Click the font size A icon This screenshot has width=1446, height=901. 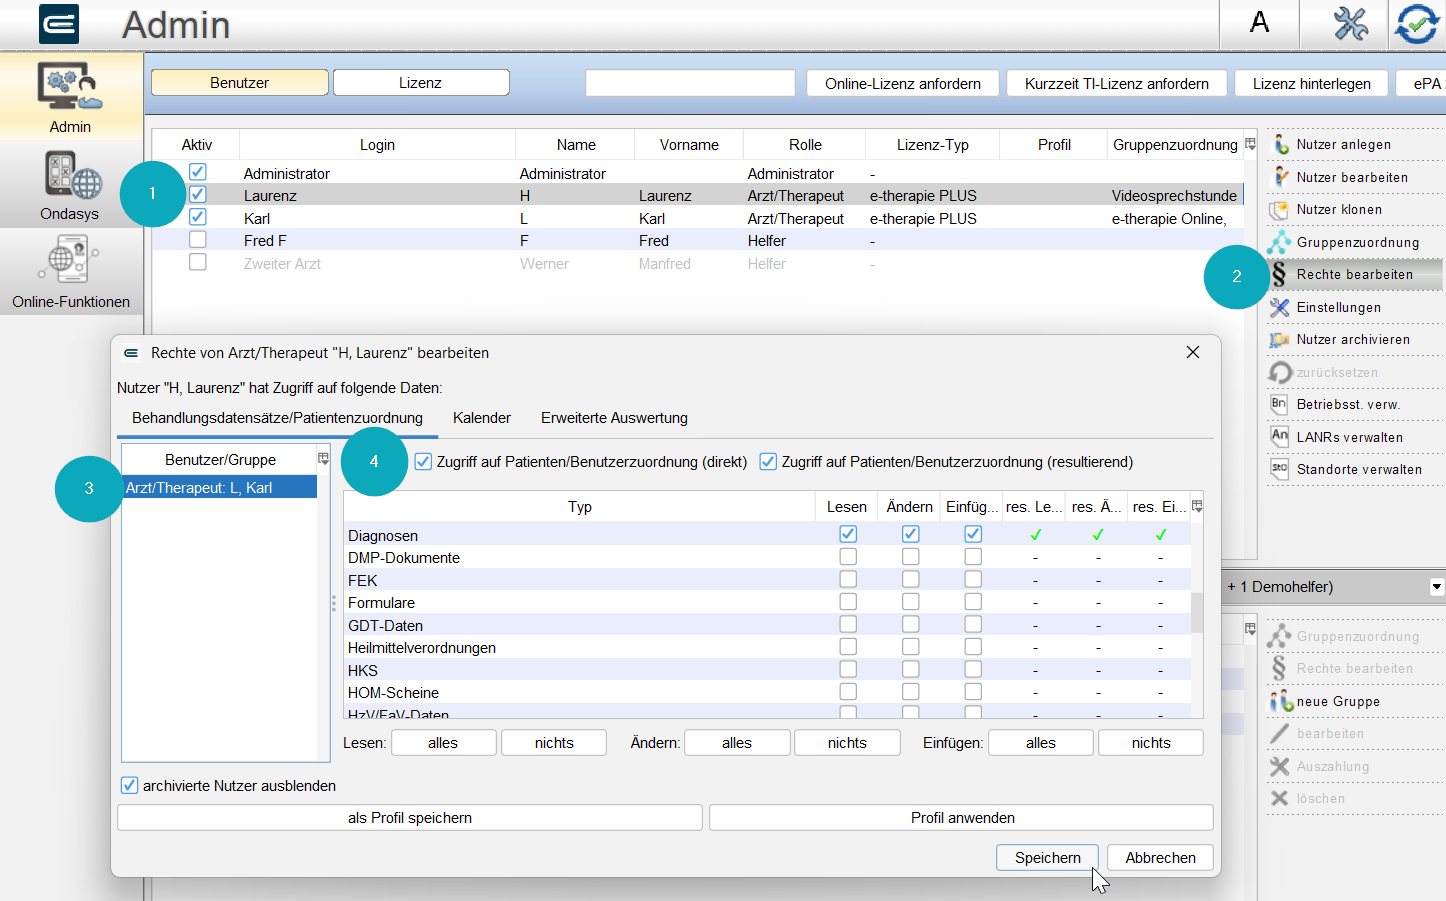click(1260, 23)
